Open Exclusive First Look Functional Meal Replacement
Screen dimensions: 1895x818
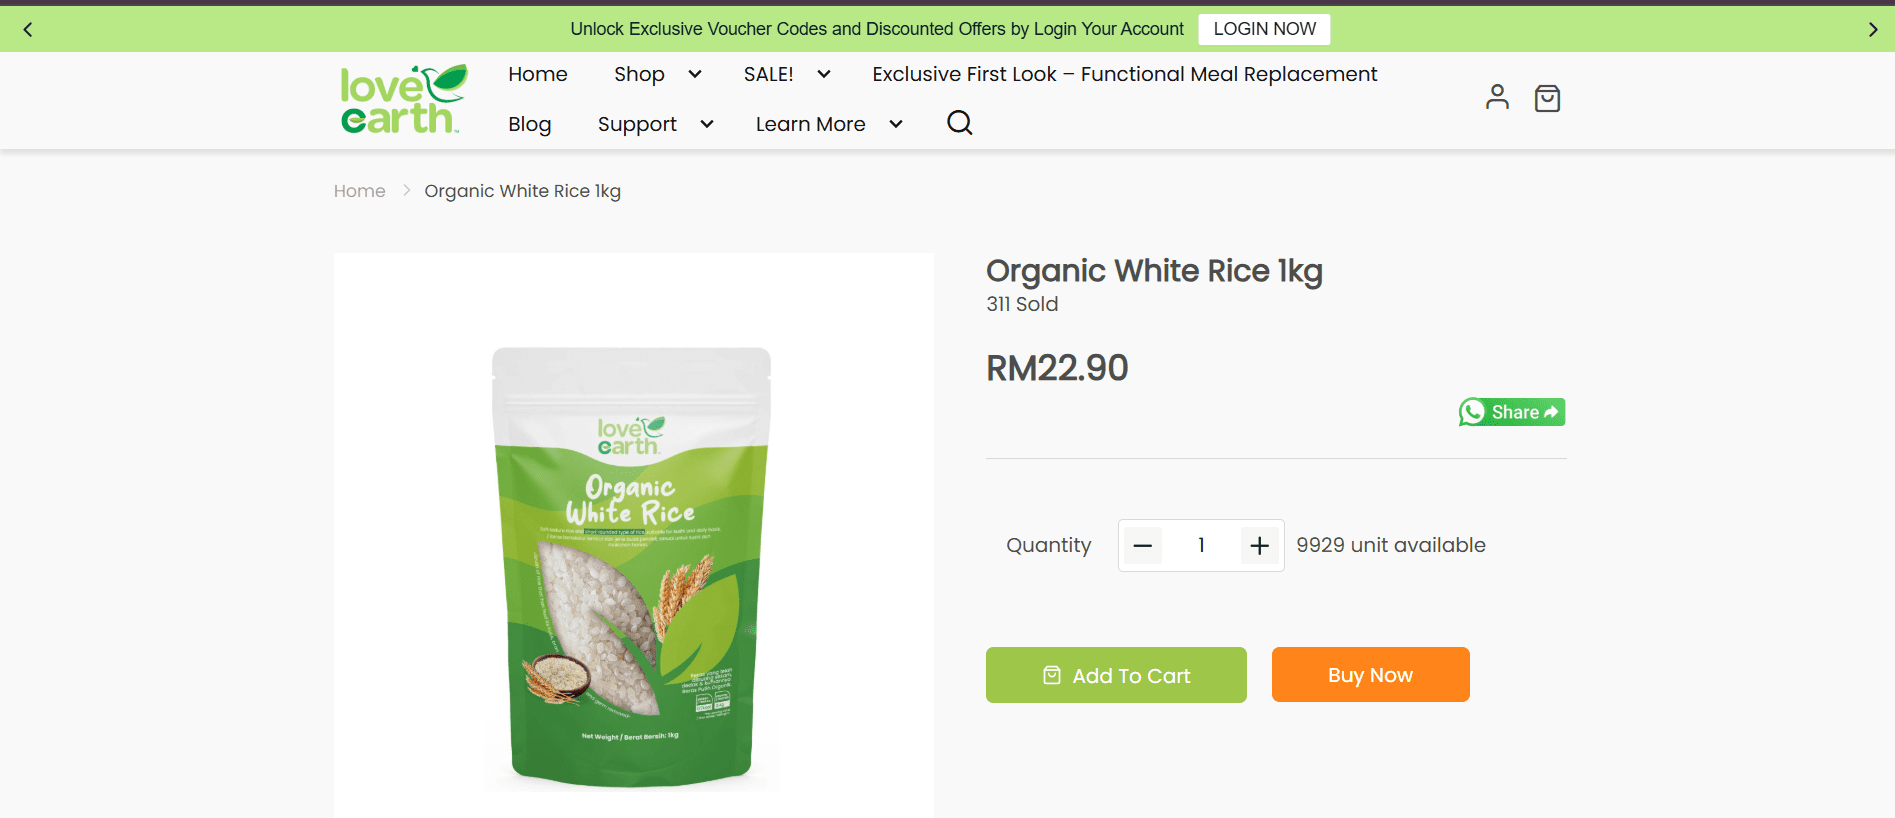(x=1124, y=74)
